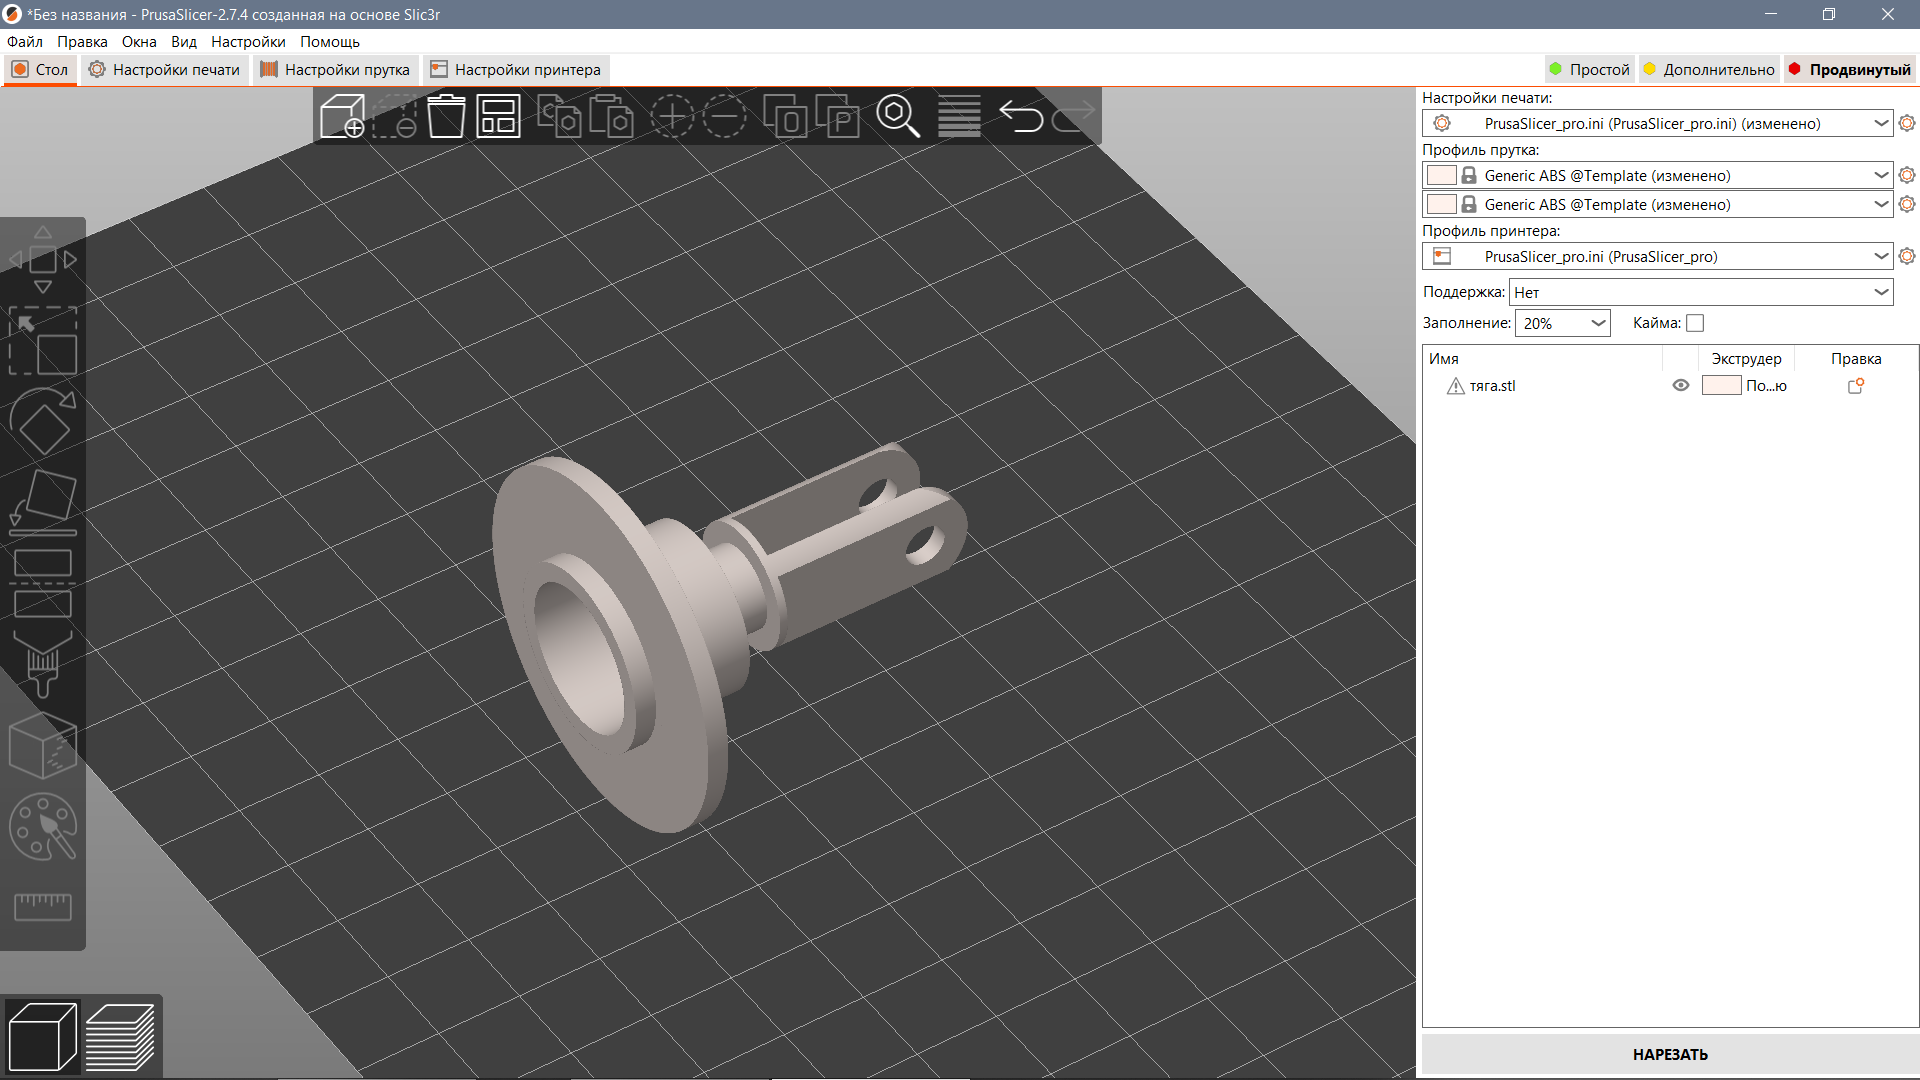Click the Add model cube icon
This screenshot has width=1920, height=1080.
(342, 117)
